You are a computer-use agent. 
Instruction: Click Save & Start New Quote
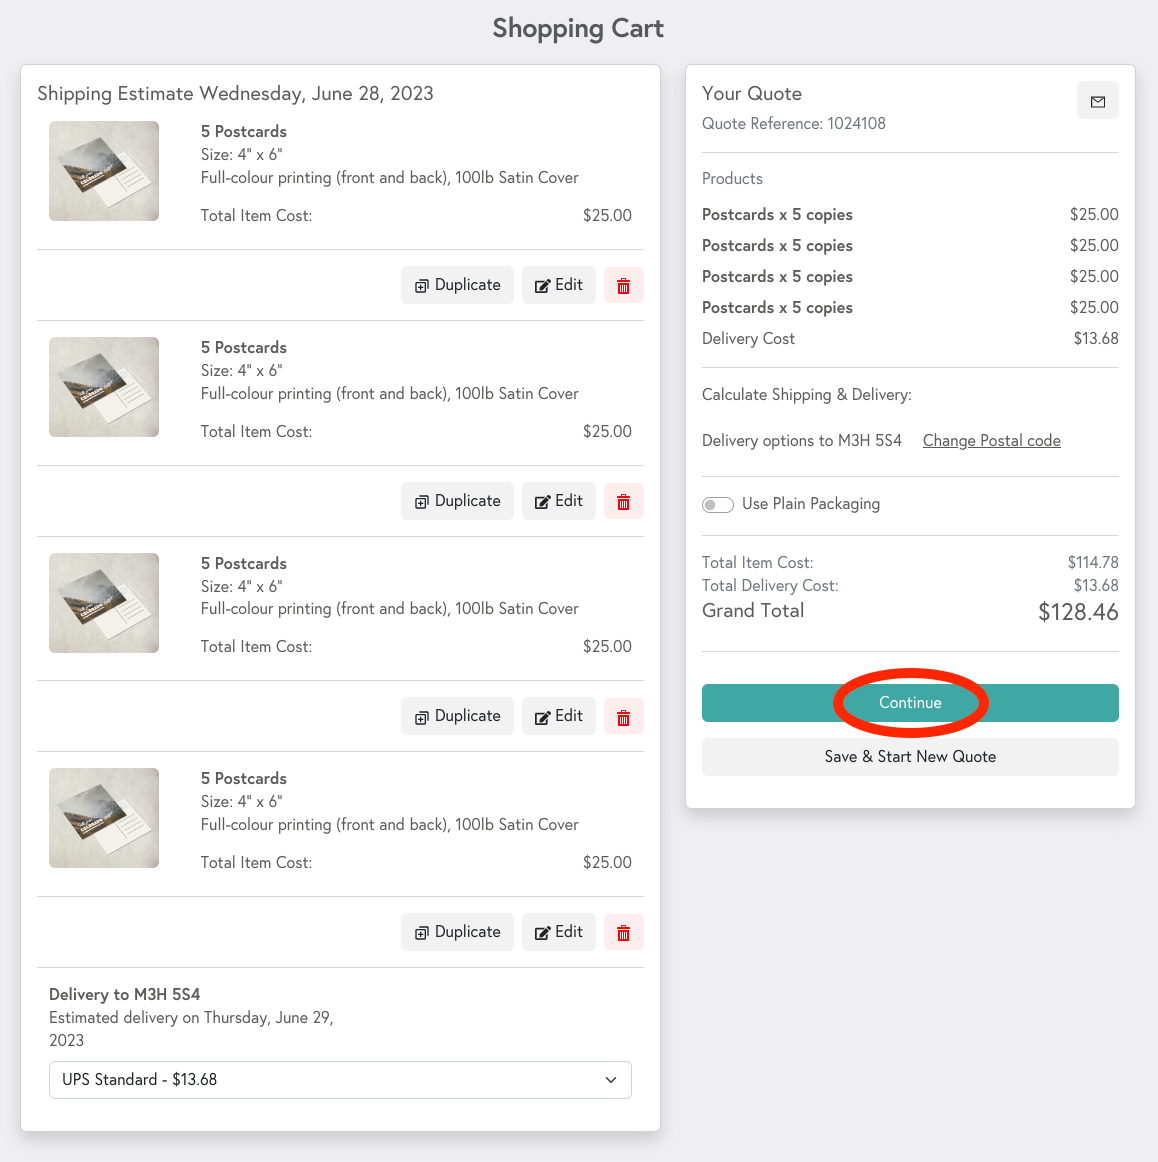pos(910,757)
